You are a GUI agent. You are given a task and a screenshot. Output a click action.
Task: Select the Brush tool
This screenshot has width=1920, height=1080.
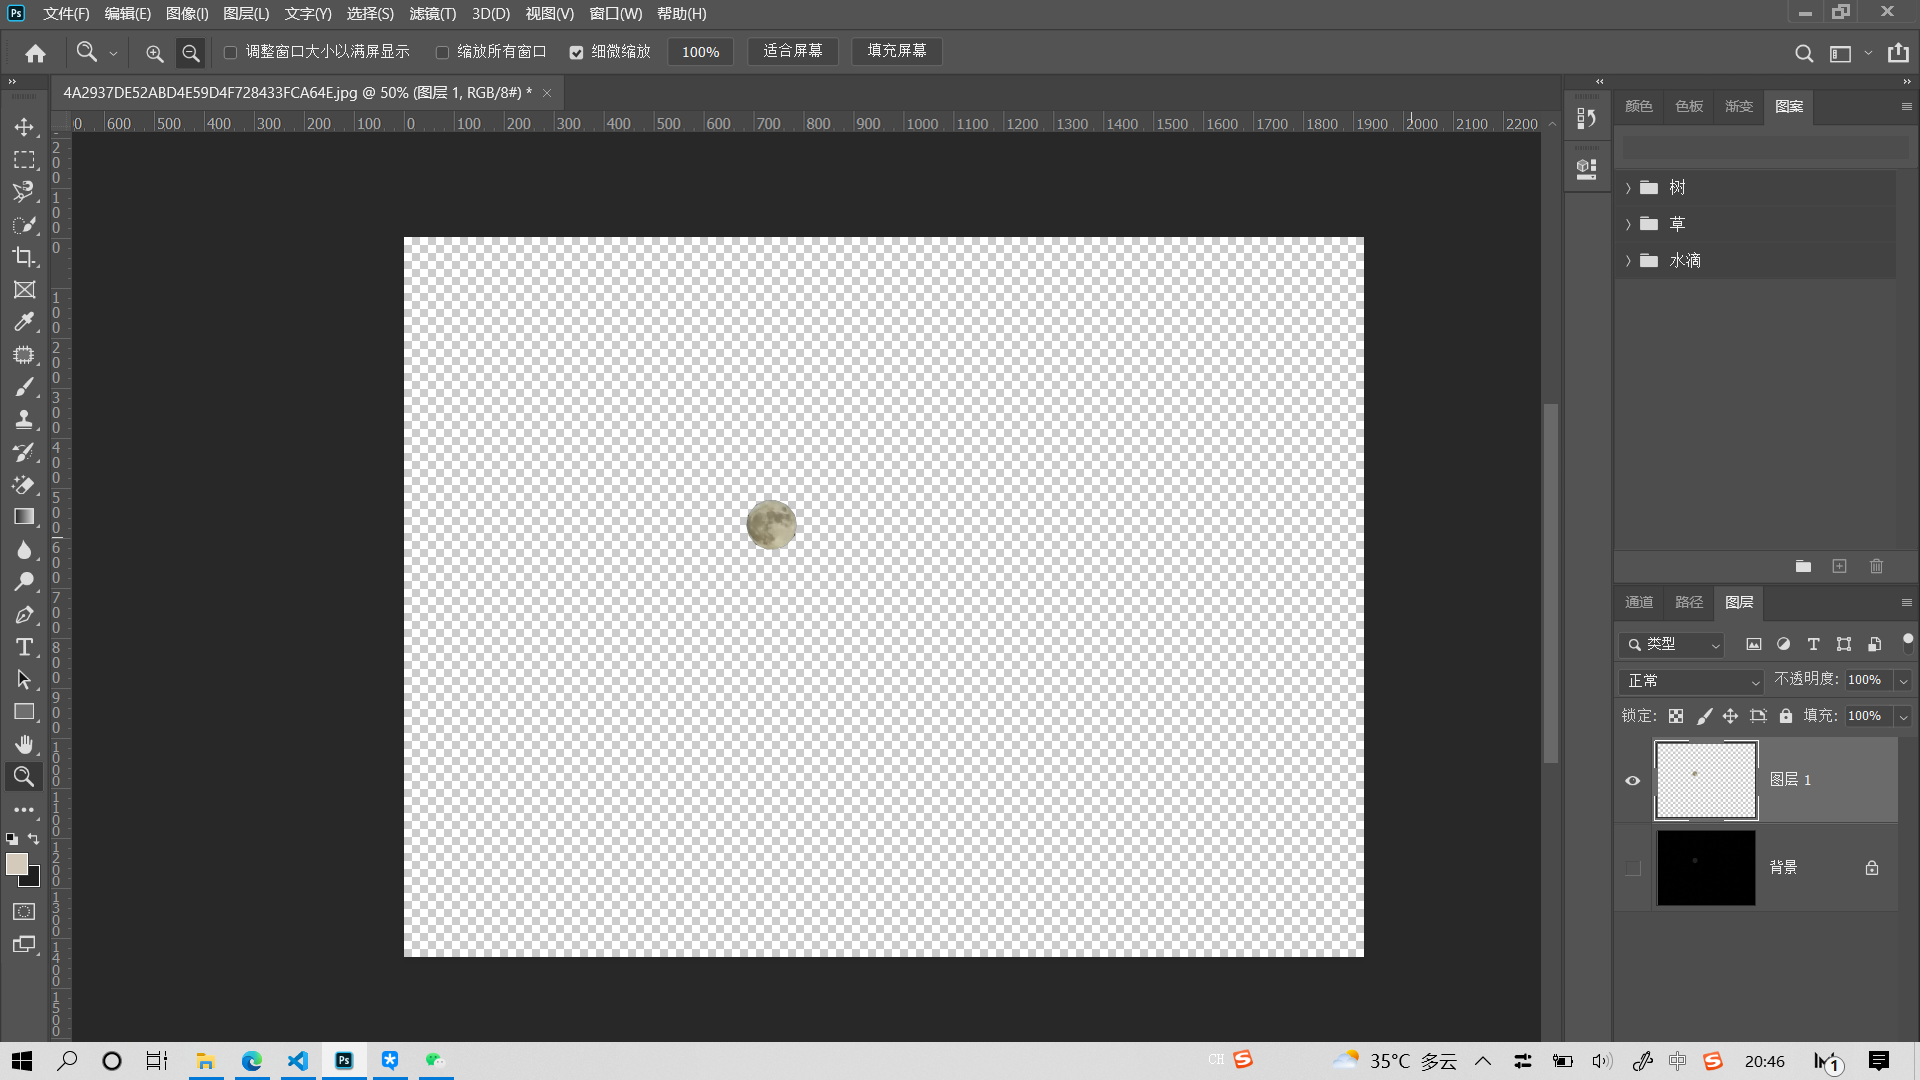click(24, 387)
